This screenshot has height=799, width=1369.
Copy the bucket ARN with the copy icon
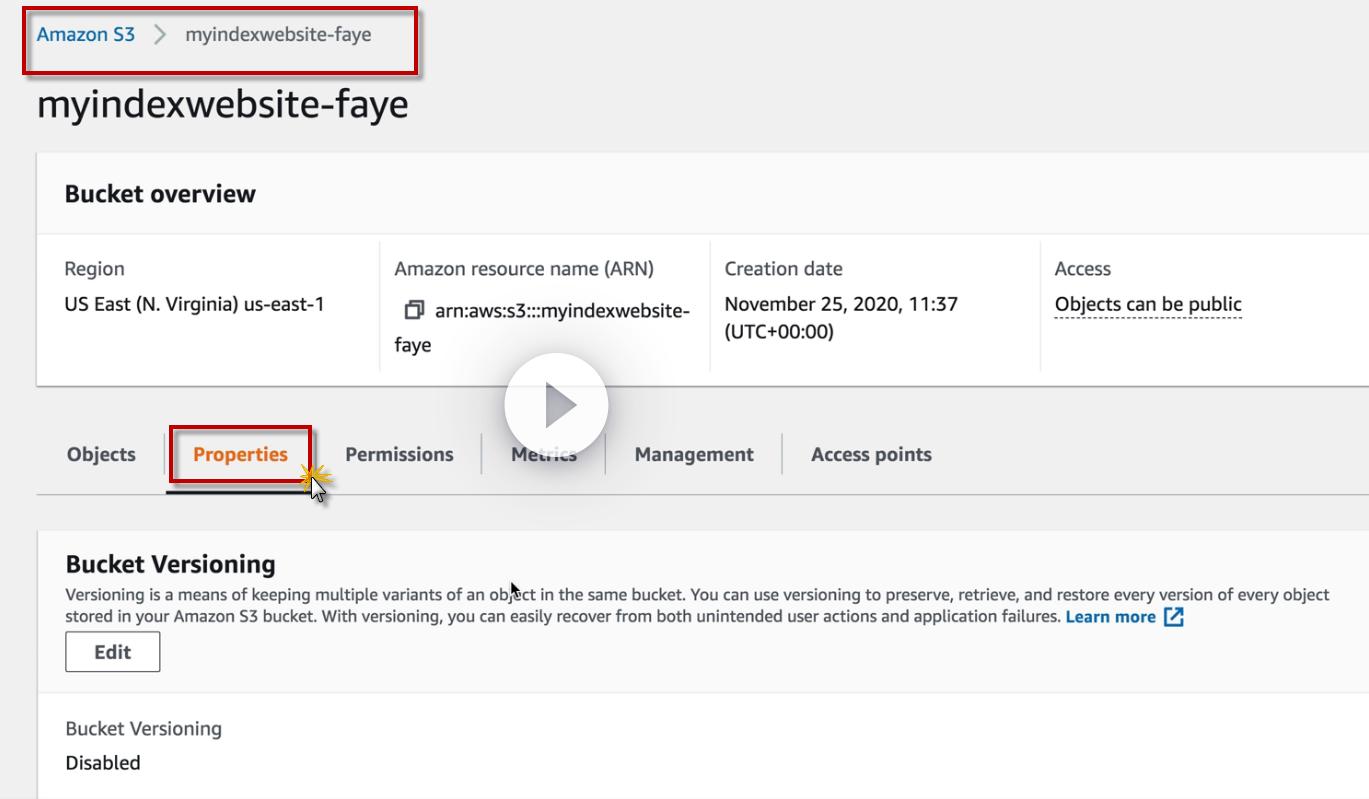point(413,311)
